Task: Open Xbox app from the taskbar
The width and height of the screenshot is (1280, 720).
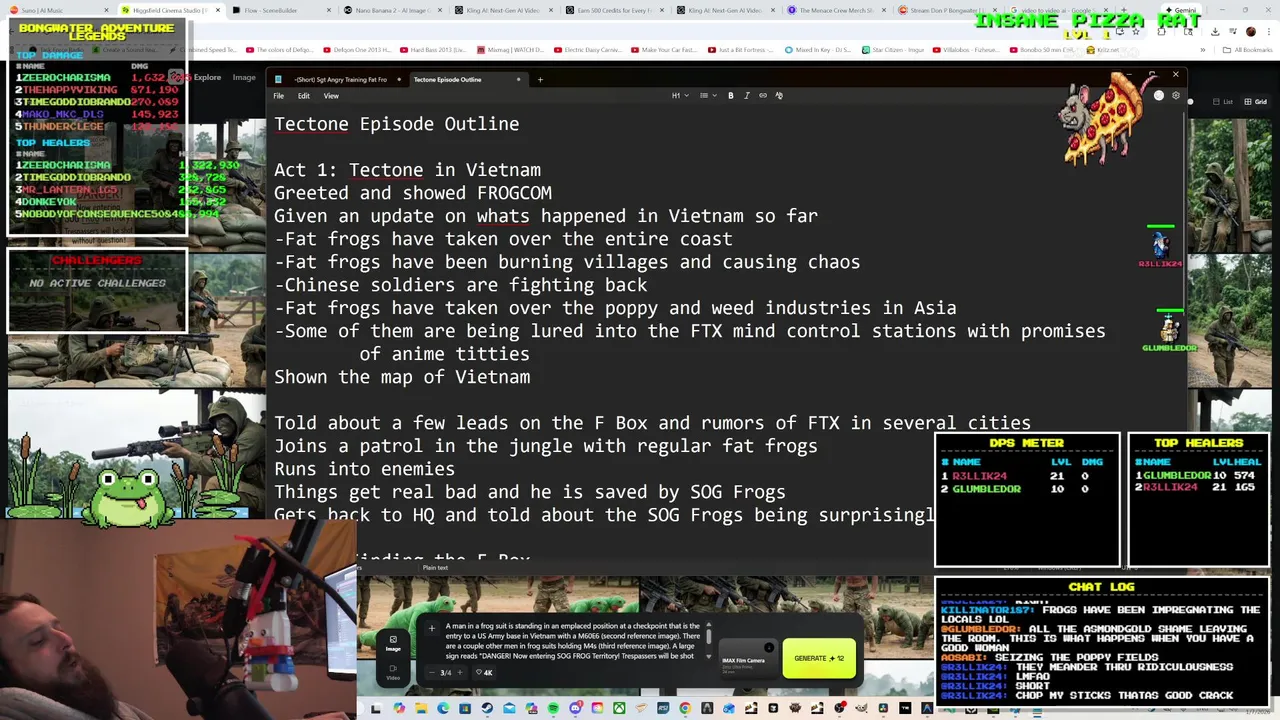Action: (x=619, y=709)
